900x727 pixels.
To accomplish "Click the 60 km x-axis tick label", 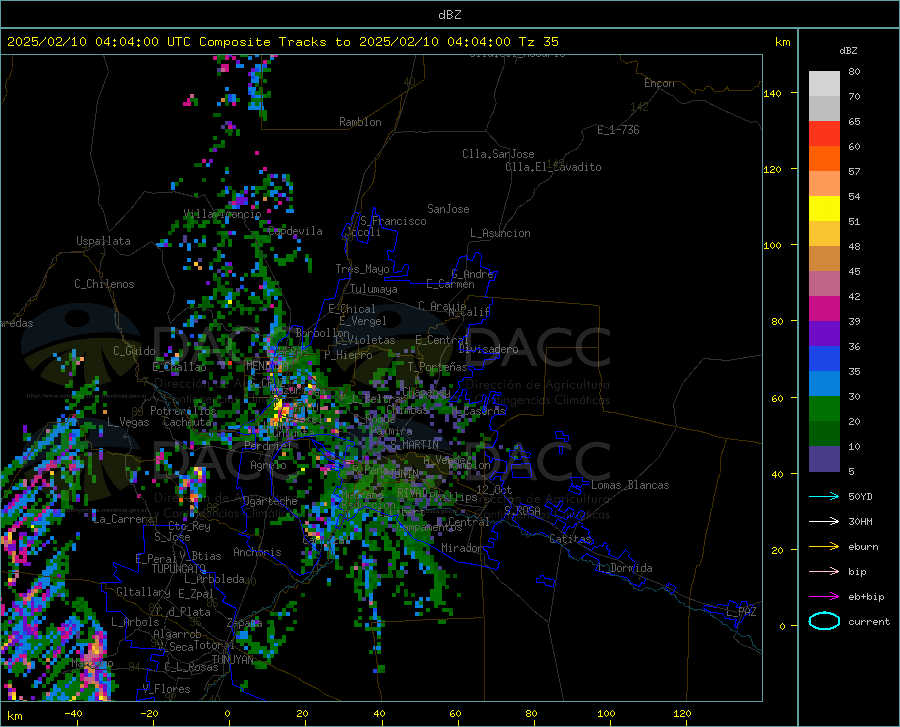I will [455, 713].
